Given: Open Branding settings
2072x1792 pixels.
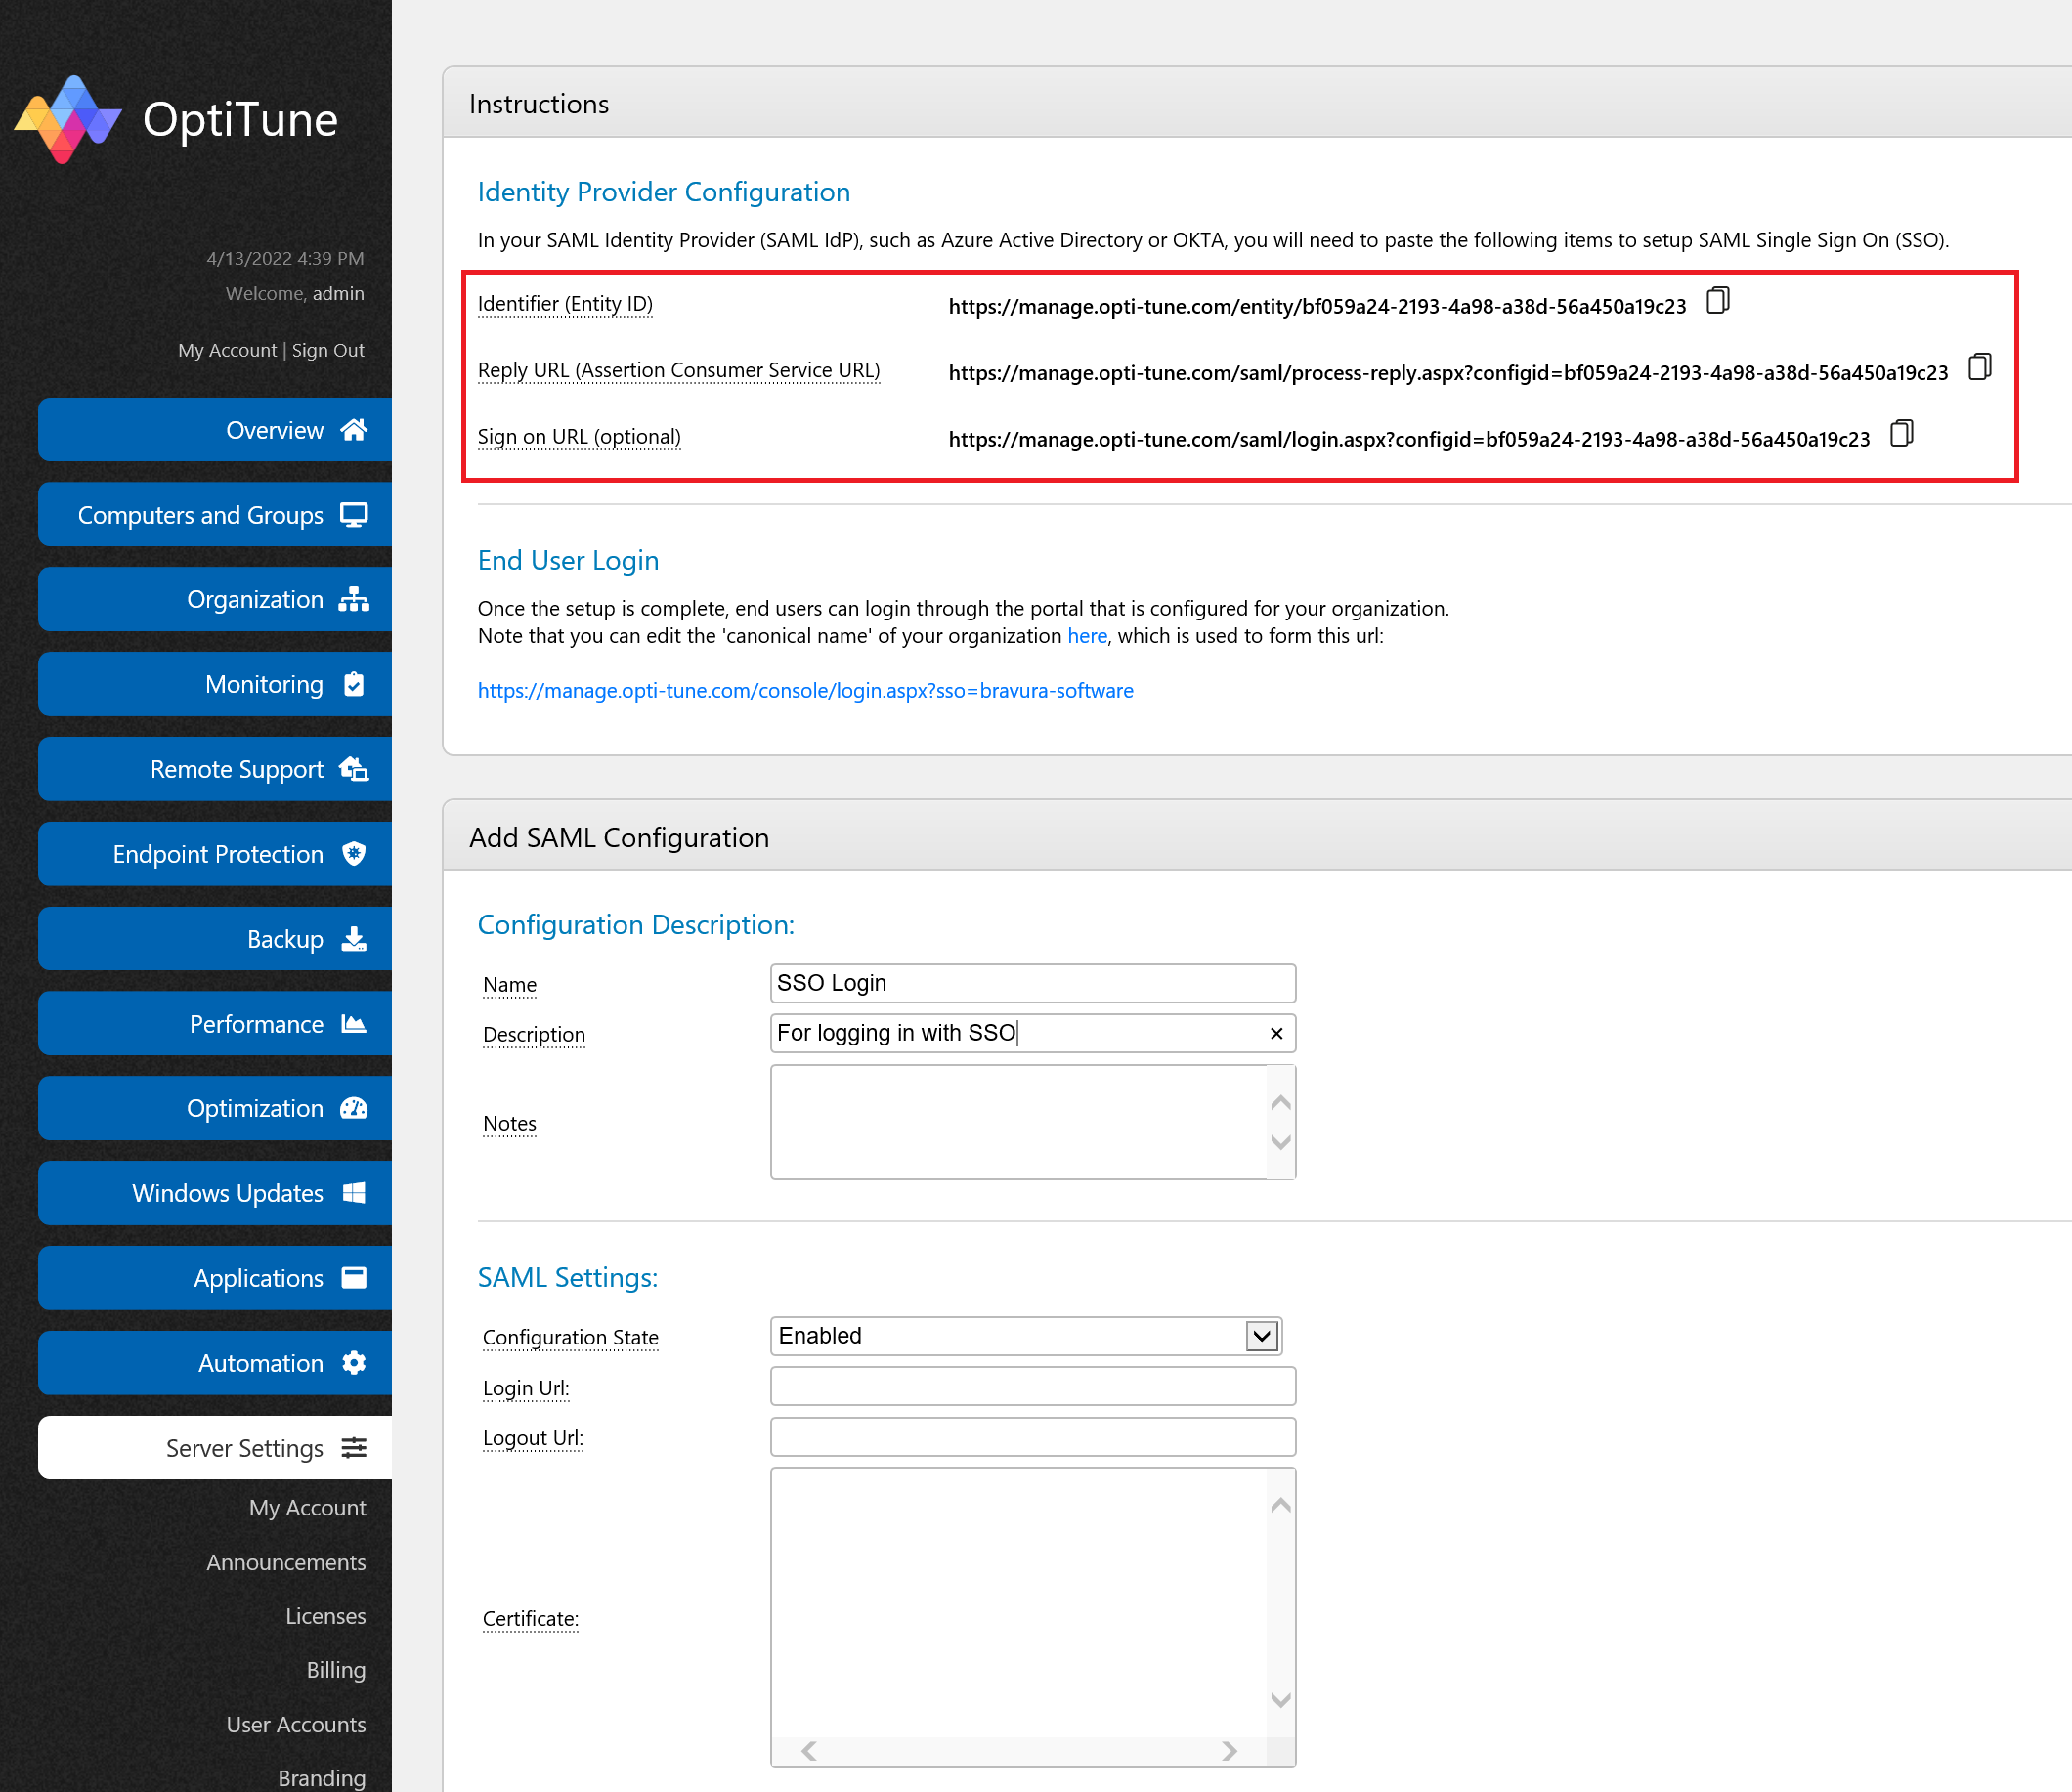Looking at the screenshot, I should coord(322,1778).
